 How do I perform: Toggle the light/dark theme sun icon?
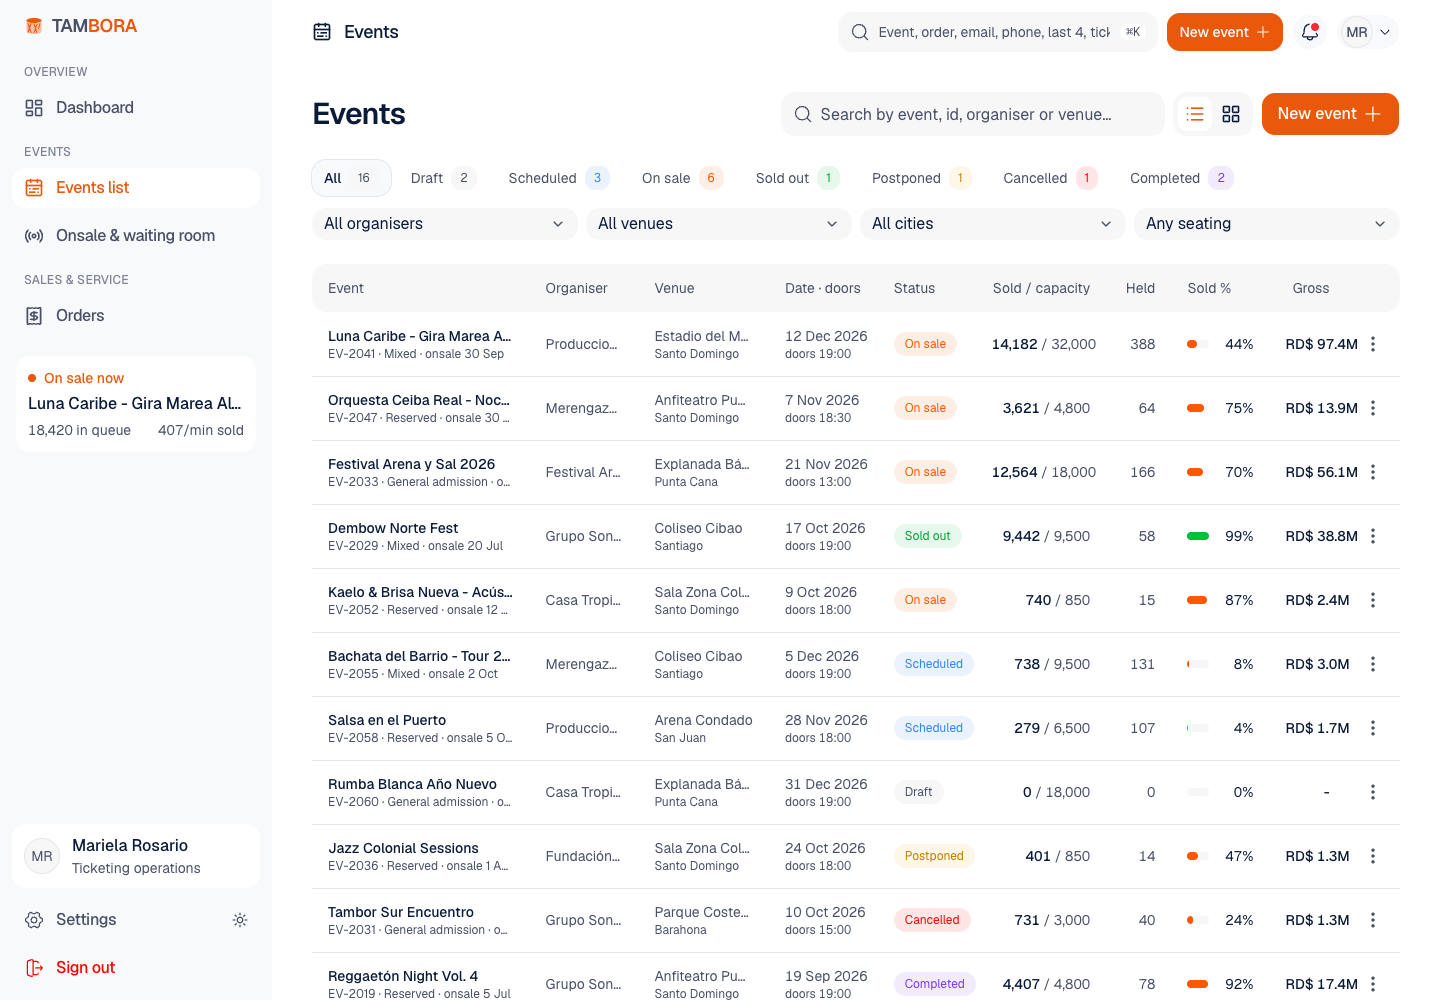(240, 920)
